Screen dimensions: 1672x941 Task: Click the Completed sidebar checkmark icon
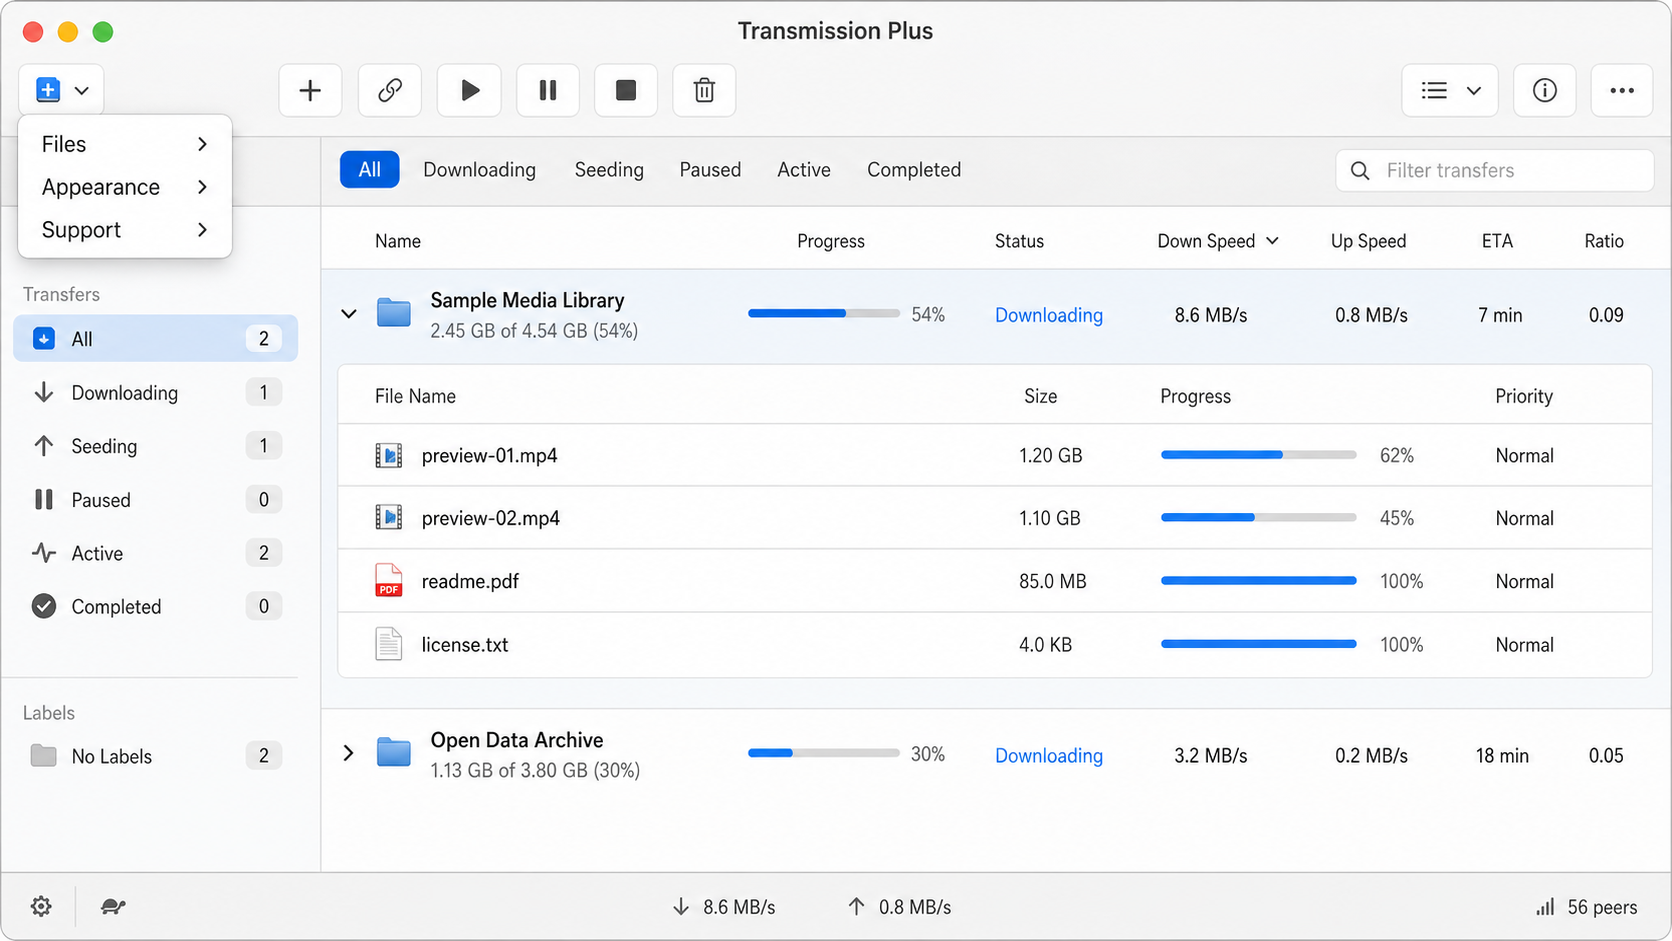(44, 606)
